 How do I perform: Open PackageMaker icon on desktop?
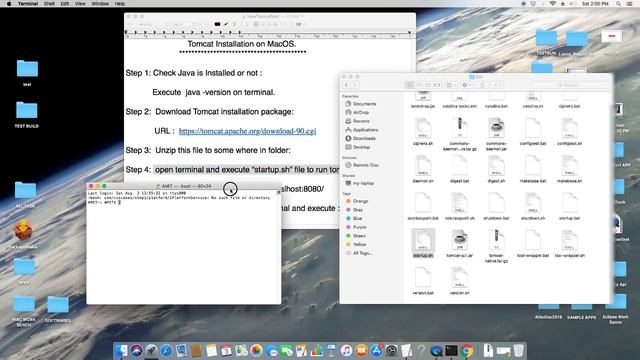point(23,234)
